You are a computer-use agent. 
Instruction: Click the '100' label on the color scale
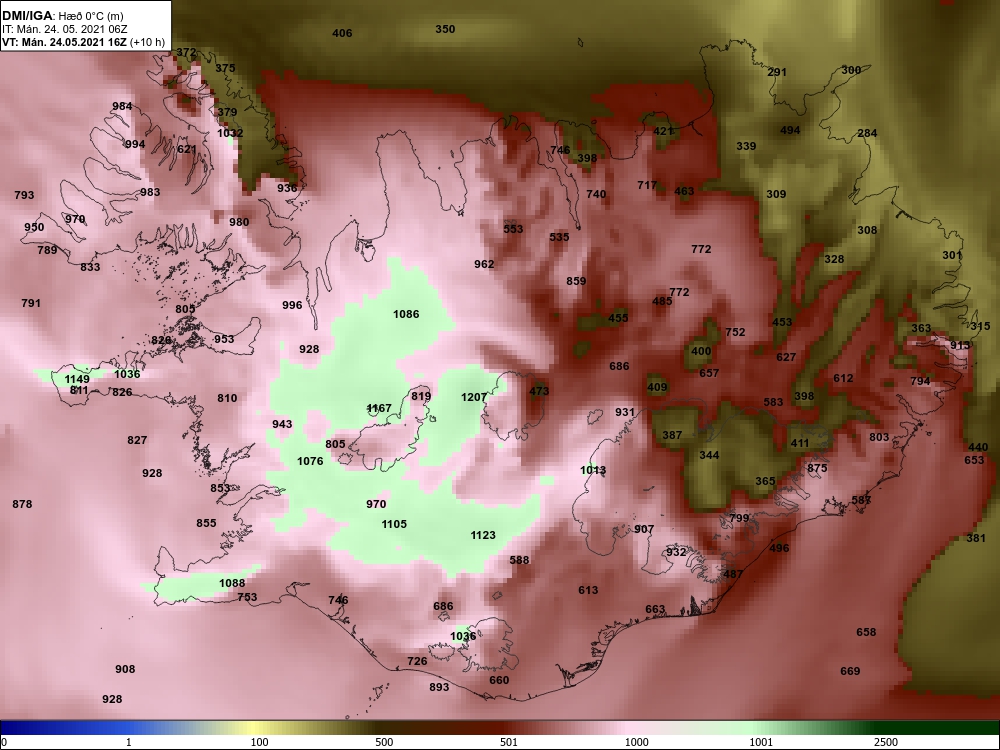[x=259, y=742]
